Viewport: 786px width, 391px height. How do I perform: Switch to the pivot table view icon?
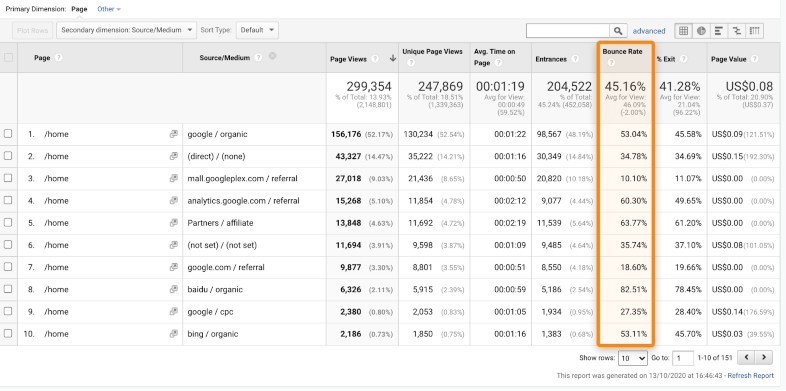tap(754, 31)
